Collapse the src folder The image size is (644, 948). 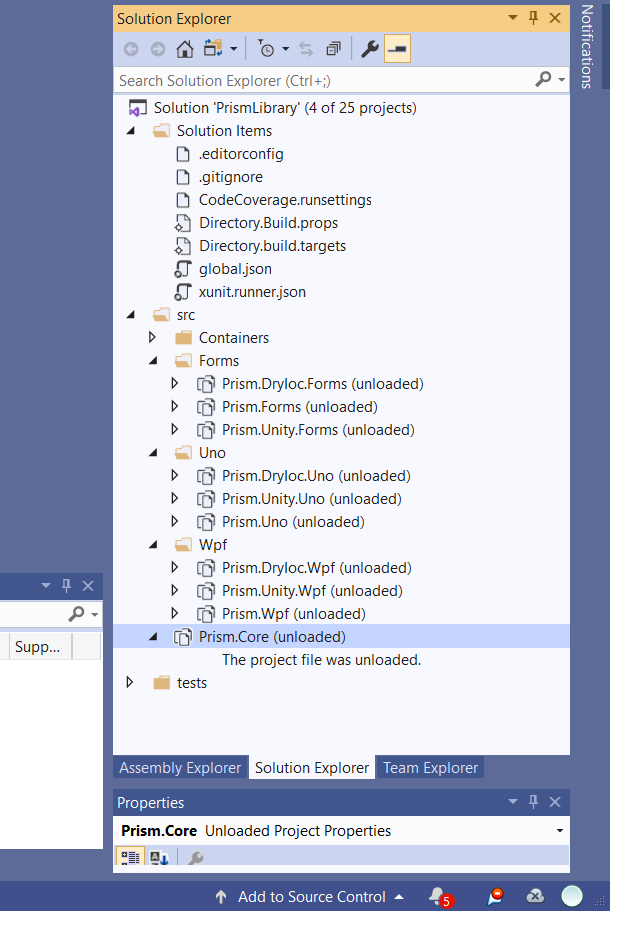pos(131,314)
